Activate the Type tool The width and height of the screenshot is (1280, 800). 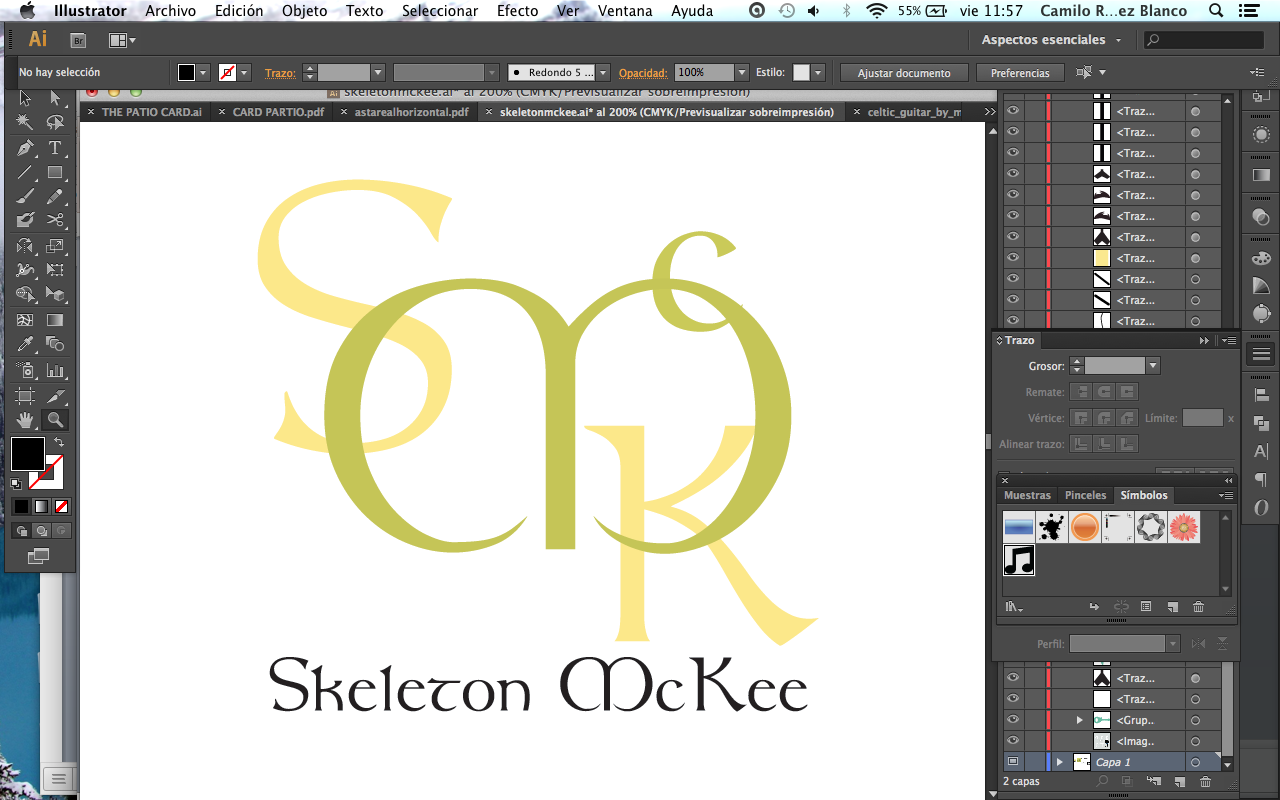pos(55,149)
